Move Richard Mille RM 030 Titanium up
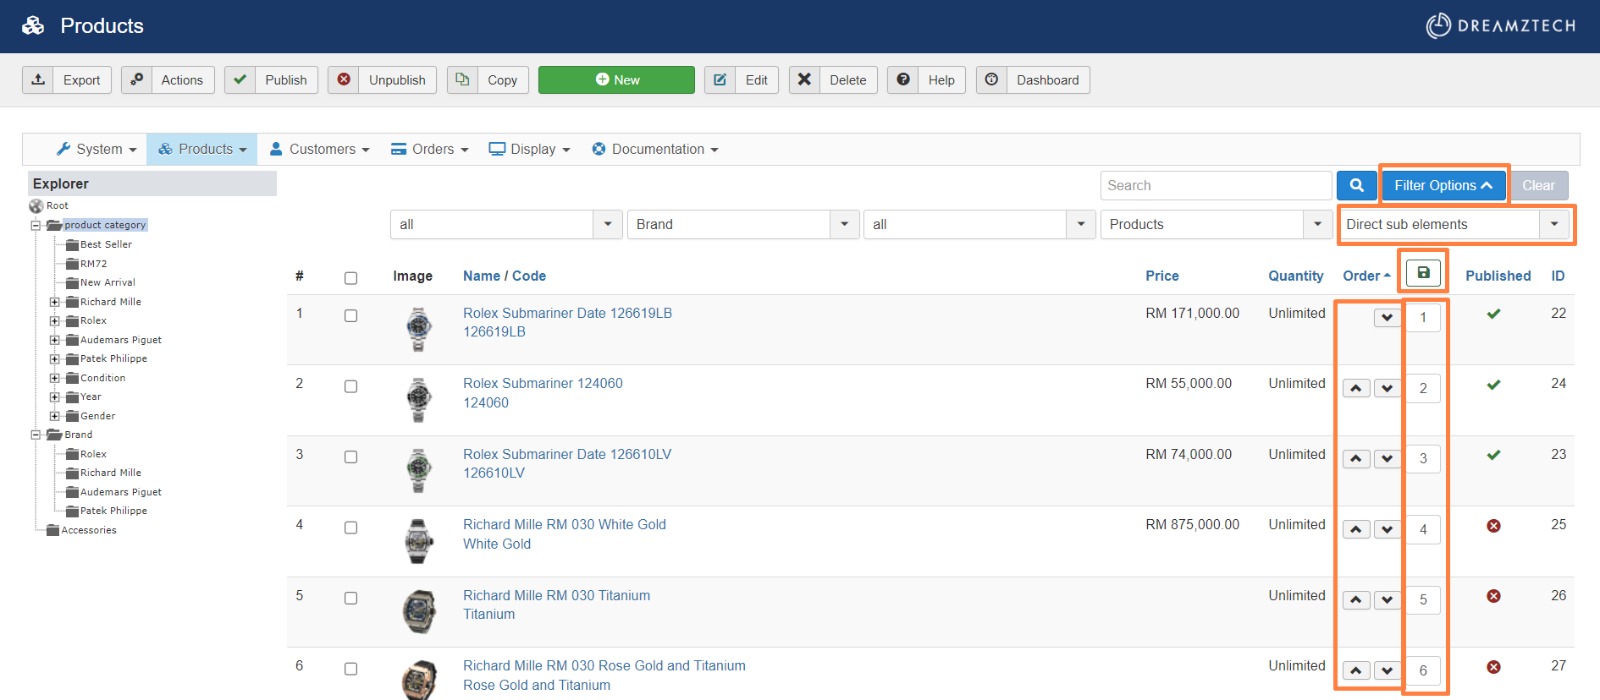This screenshot has height=700, width=1600. click(x=1356, y=600)
